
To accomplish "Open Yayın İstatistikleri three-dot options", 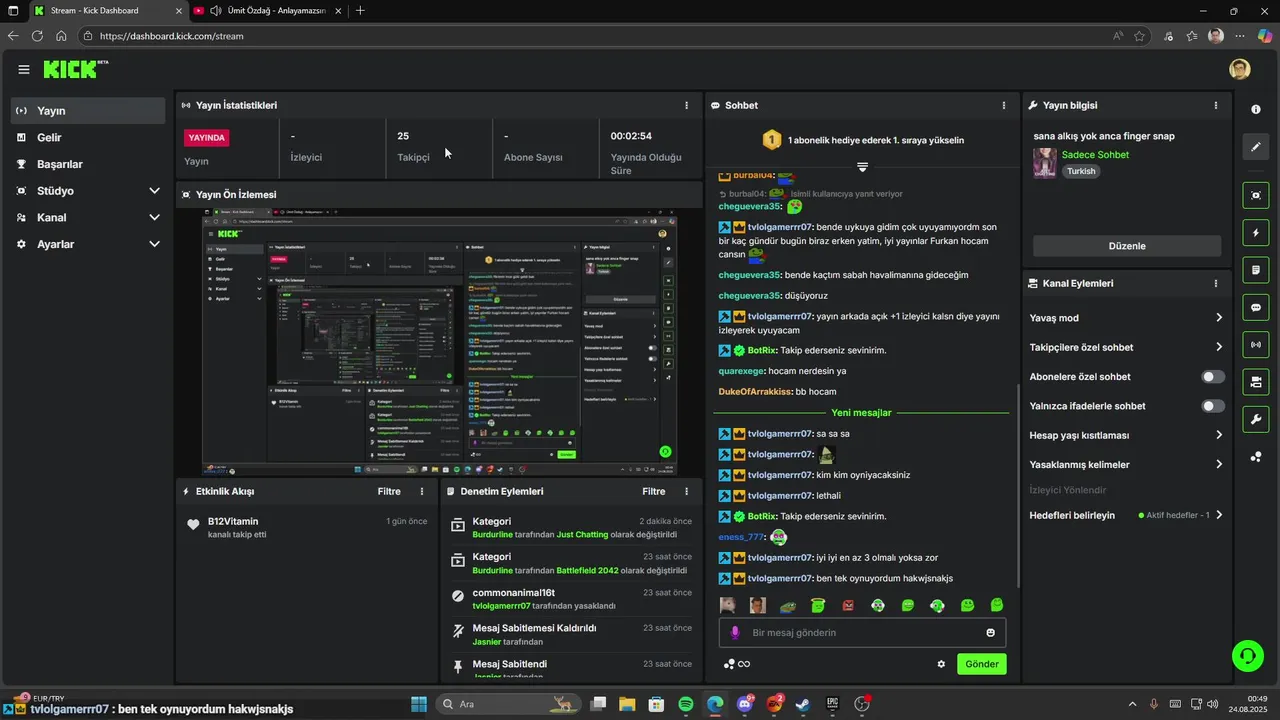I will pyautogui.click(x=686, y=105).
